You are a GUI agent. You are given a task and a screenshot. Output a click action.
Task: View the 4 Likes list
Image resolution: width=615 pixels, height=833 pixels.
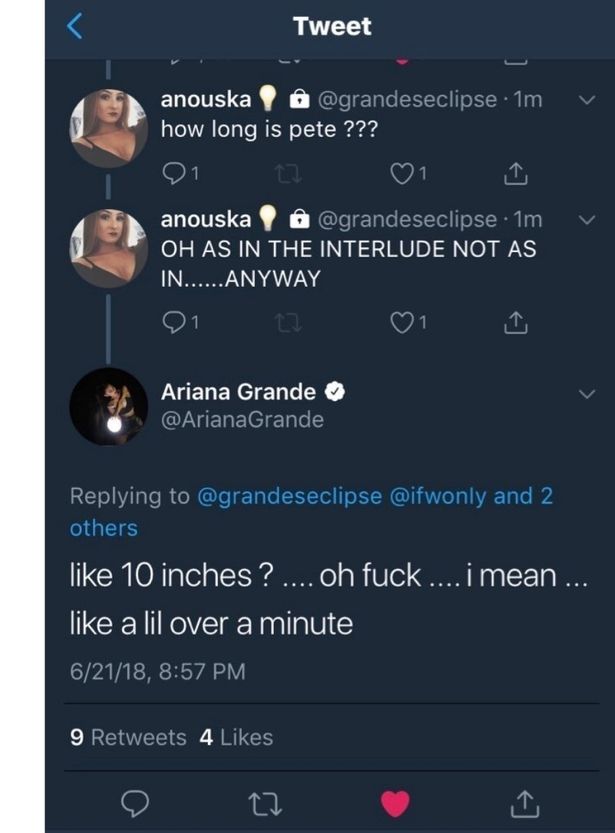tap(236, 737)
